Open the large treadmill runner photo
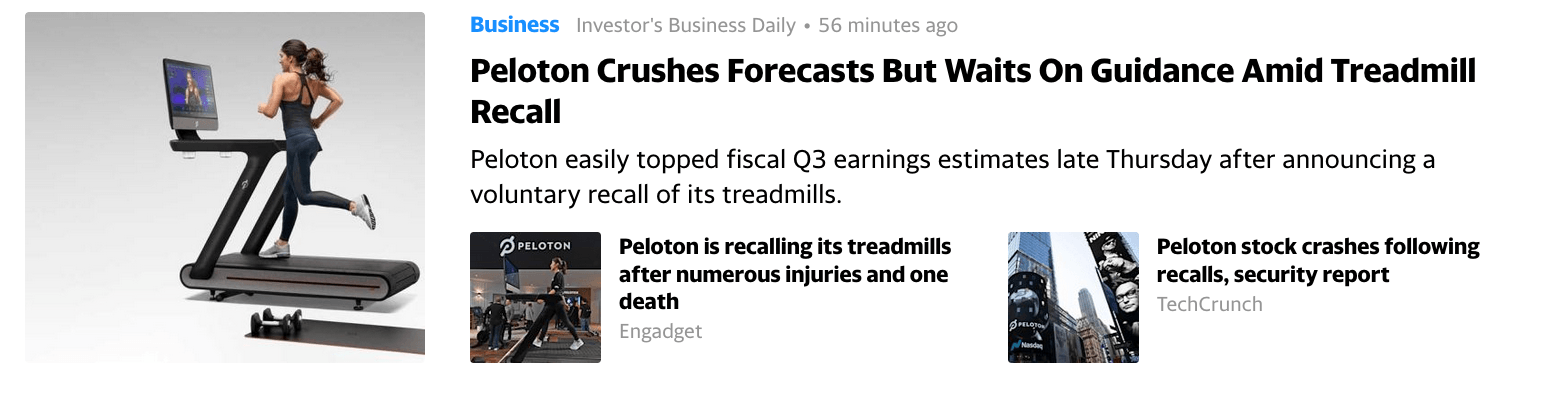 click(225, 187)
